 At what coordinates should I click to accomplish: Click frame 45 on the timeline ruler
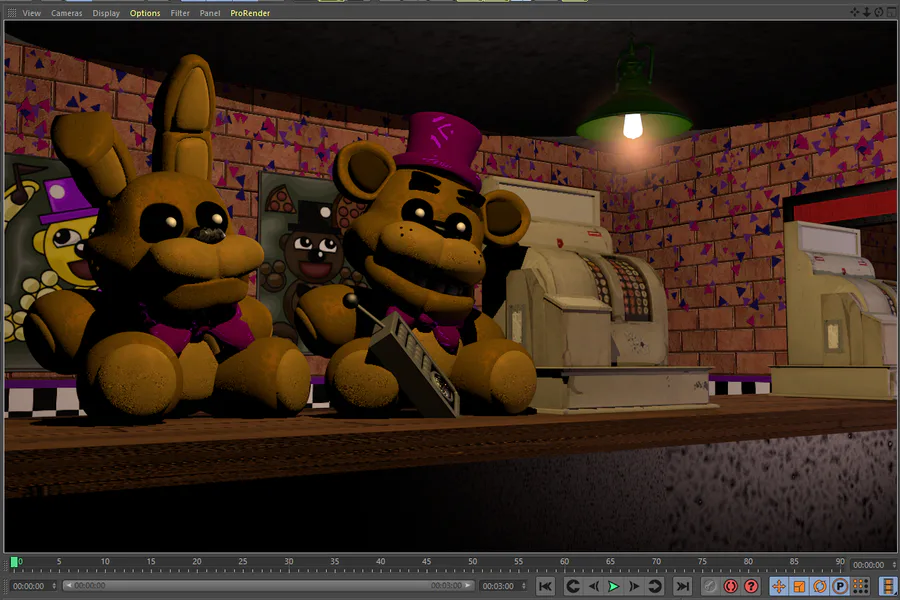426,562
